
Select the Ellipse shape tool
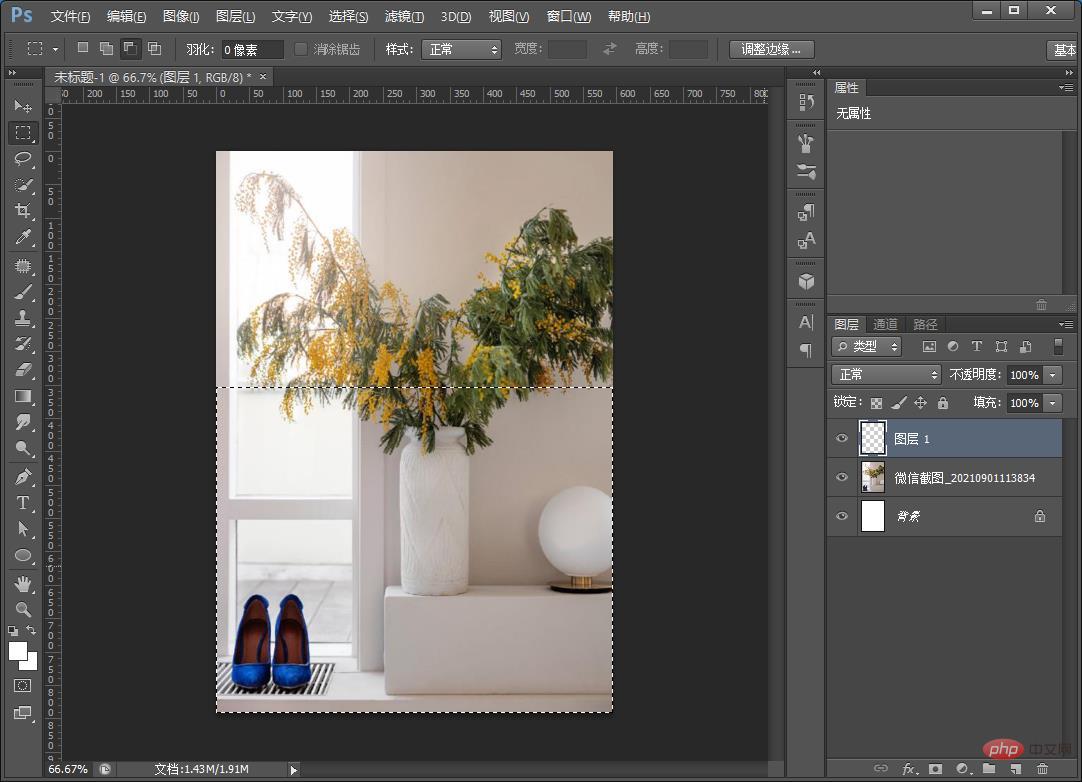coord(23,556)
